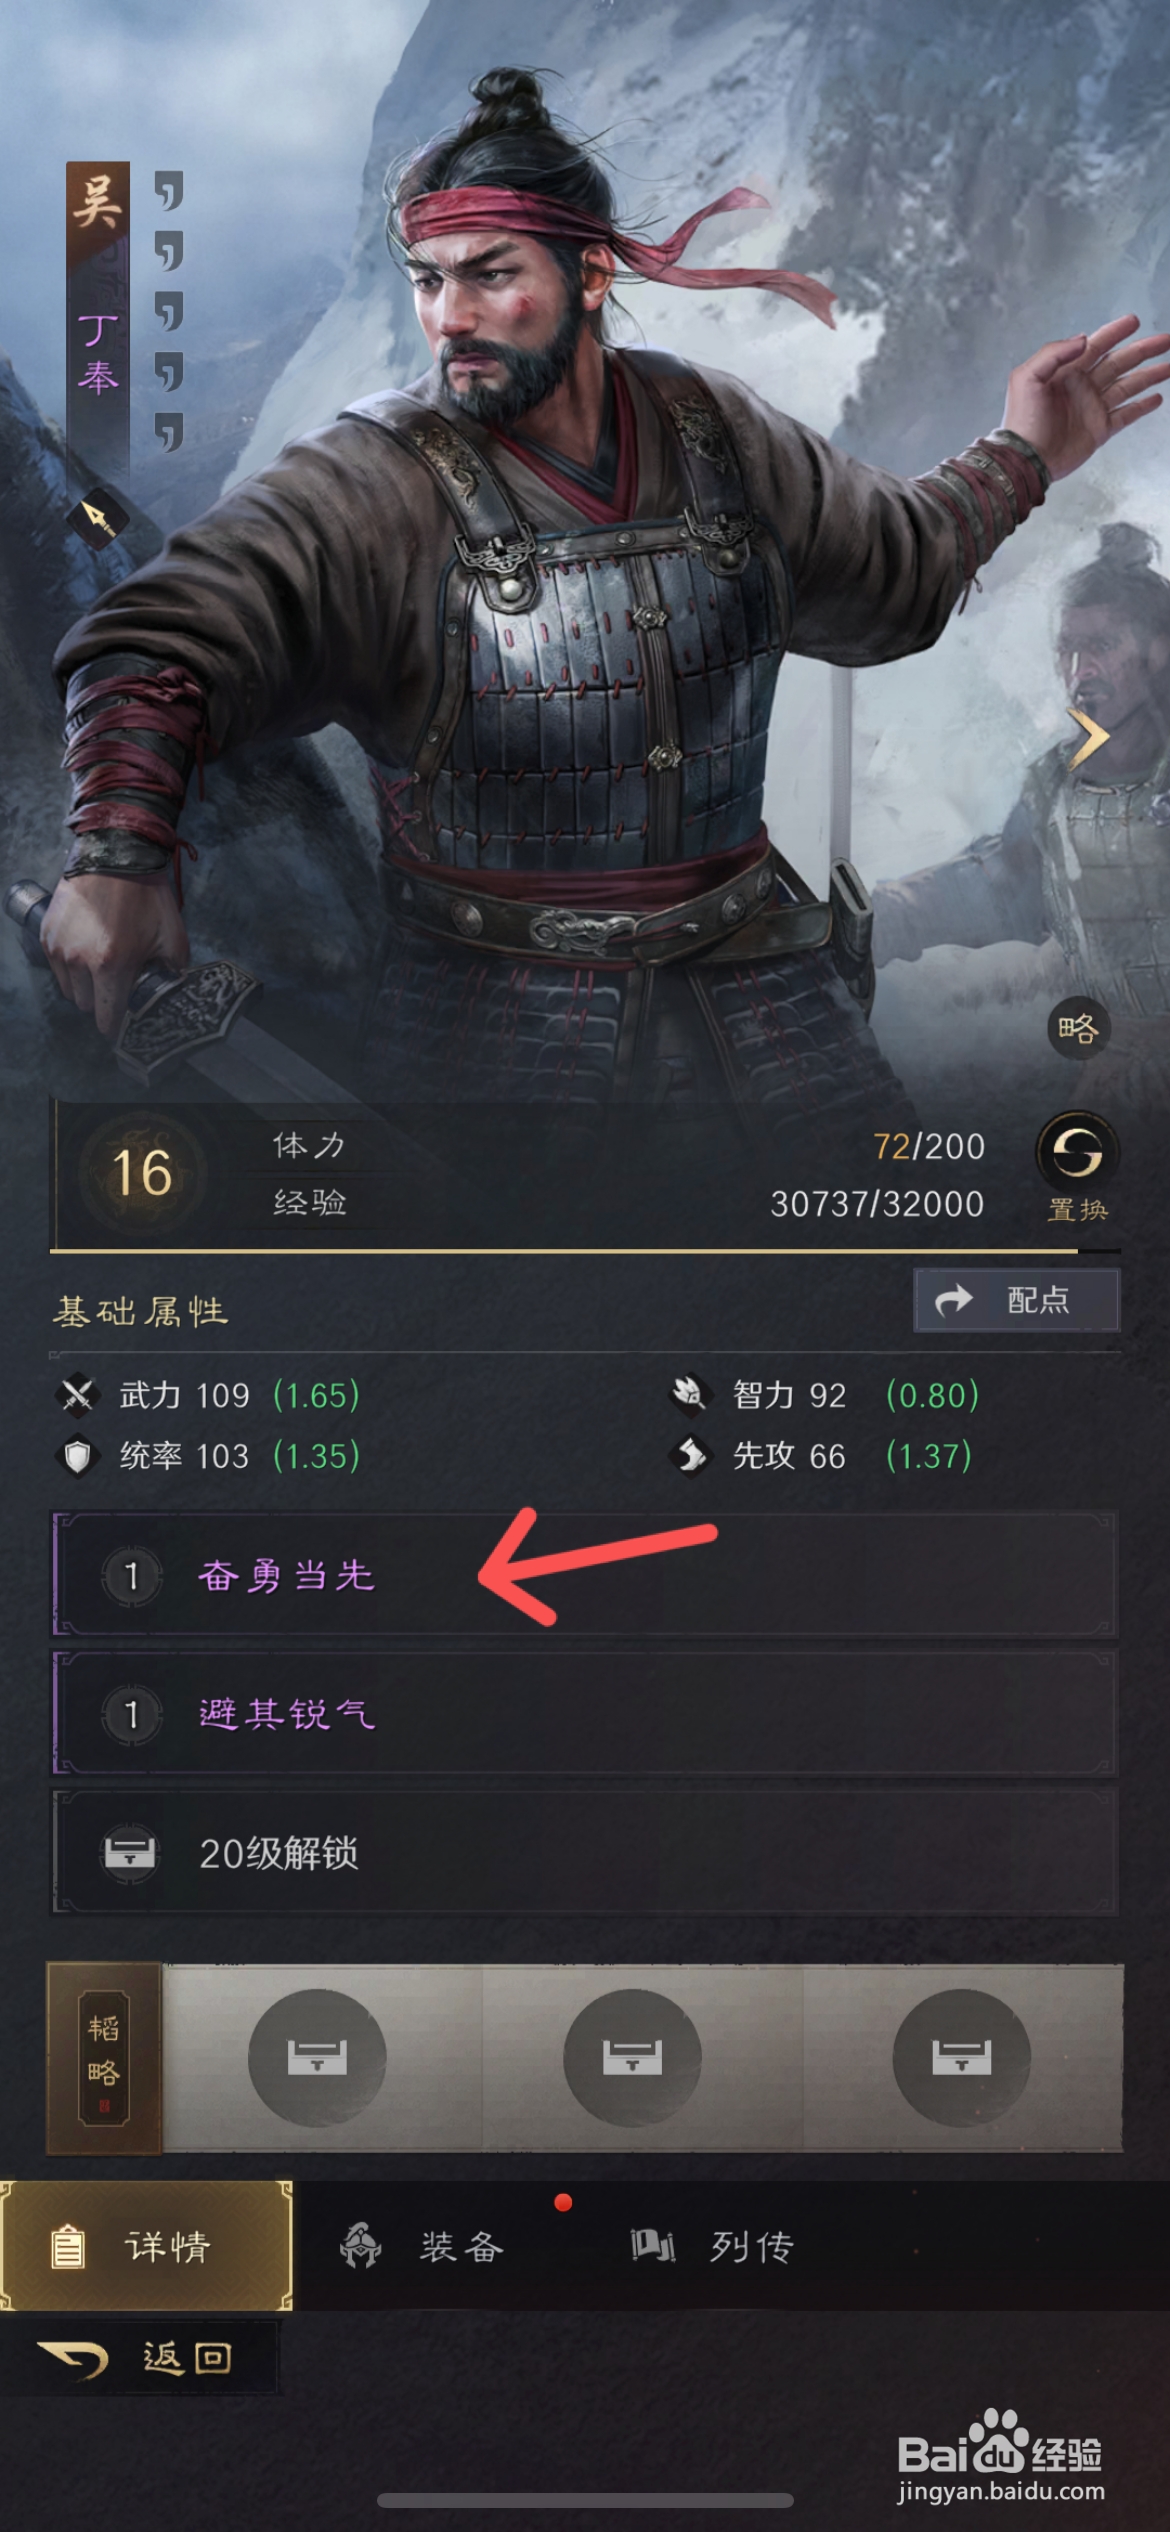Tap the 韬略 label tile
The width and height of the screenshot is (1170, 2532).
[104, 2059]
